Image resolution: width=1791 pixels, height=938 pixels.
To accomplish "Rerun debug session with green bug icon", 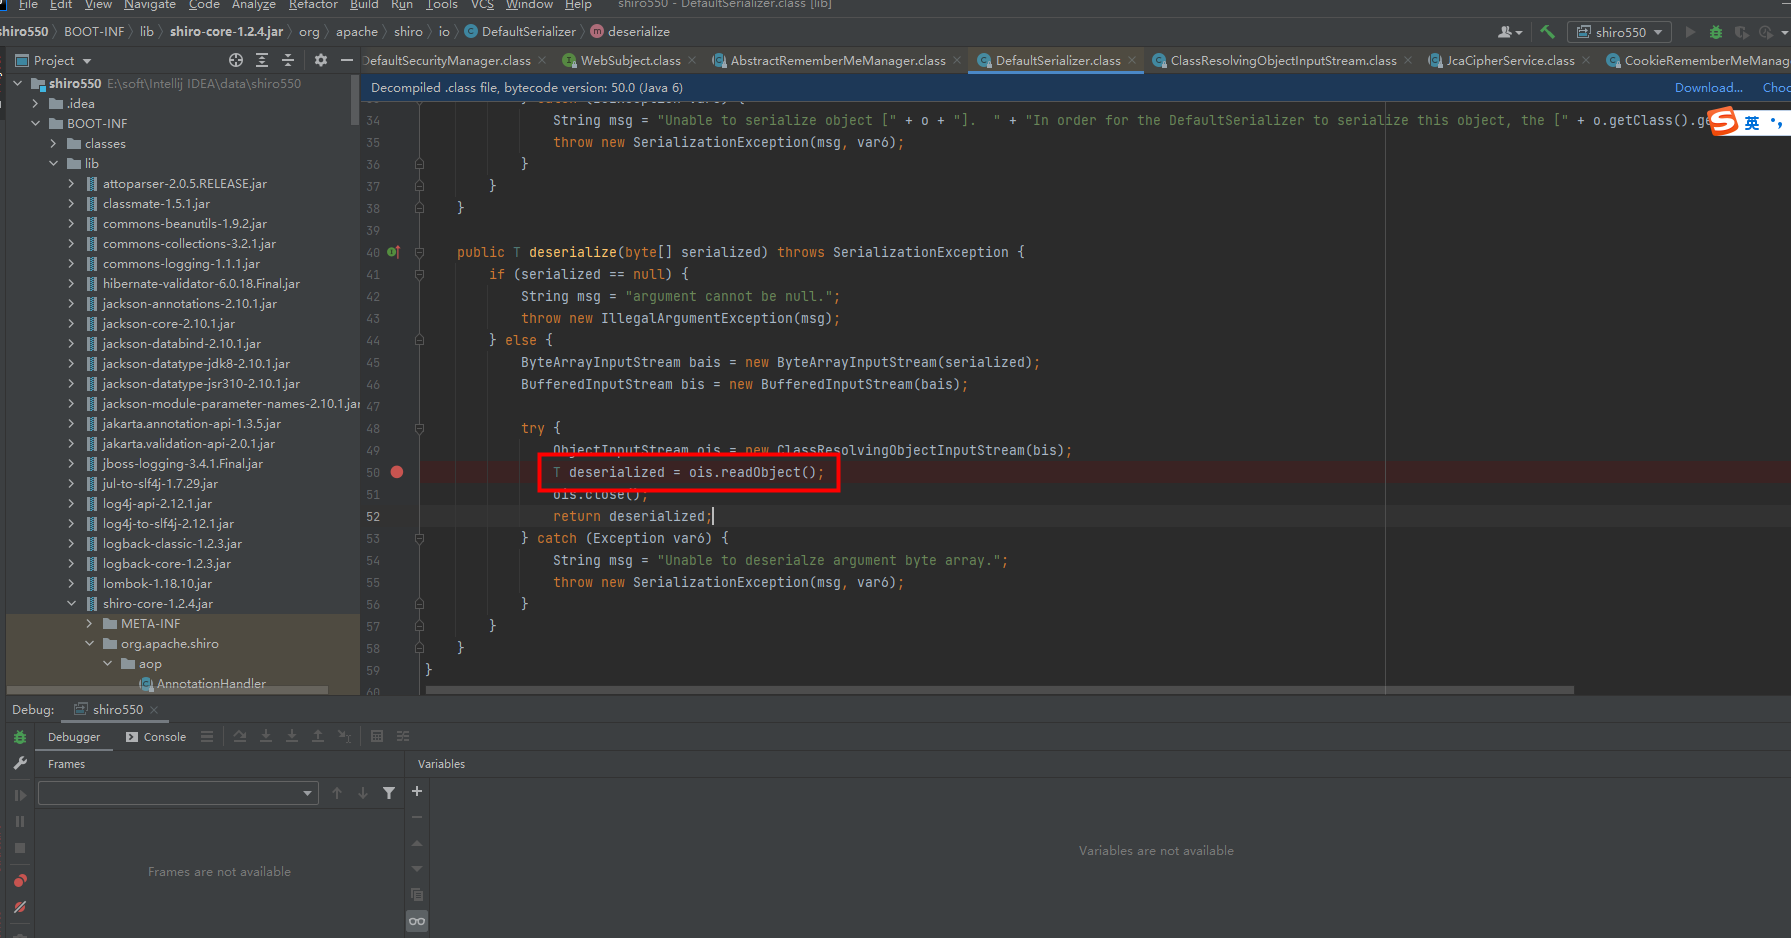I will point(20,737).
